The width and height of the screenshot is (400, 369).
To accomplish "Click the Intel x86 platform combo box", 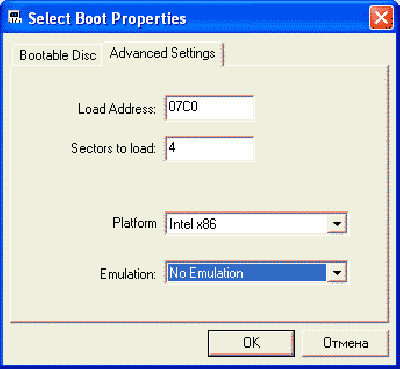I will [x=256, y=223].
